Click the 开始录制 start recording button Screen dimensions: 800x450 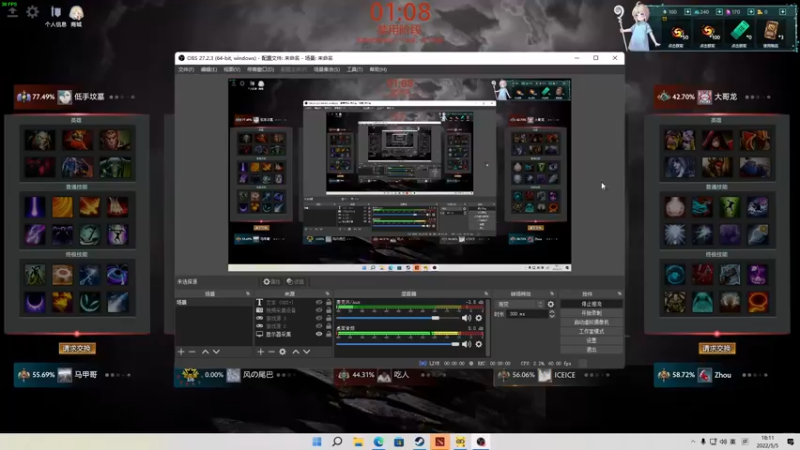[x=591, y=313]
